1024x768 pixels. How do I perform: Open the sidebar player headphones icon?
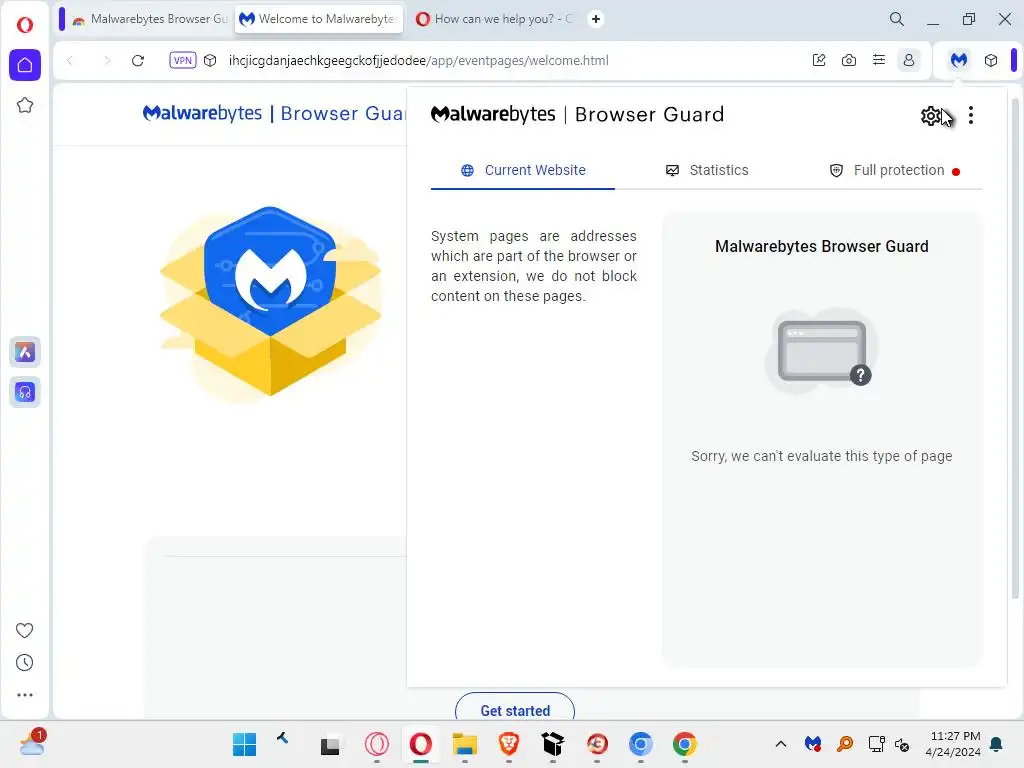[x=25, y=392]
